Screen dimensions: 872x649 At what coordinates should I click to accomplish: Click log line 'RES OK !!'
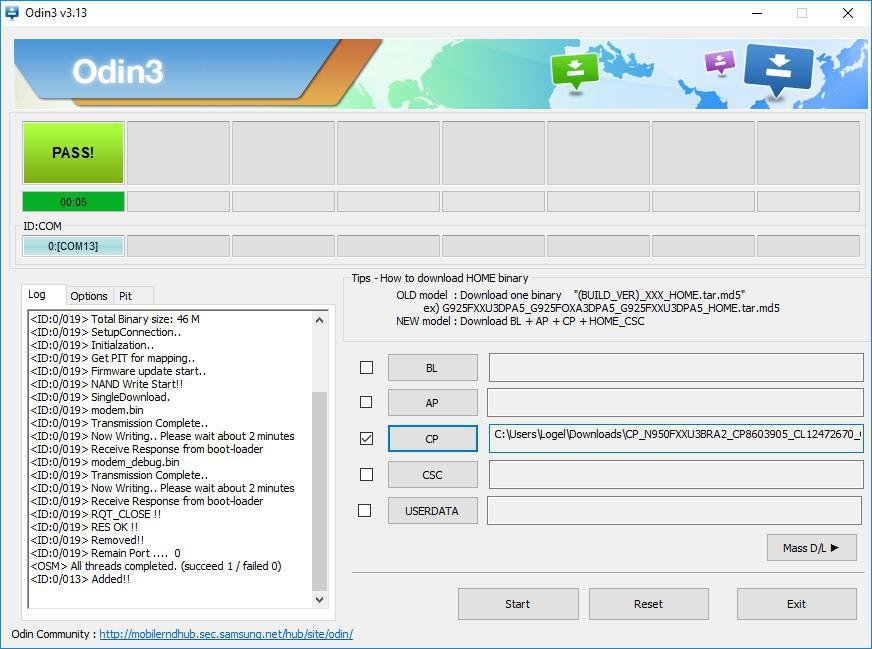click(x=85, y=527)
